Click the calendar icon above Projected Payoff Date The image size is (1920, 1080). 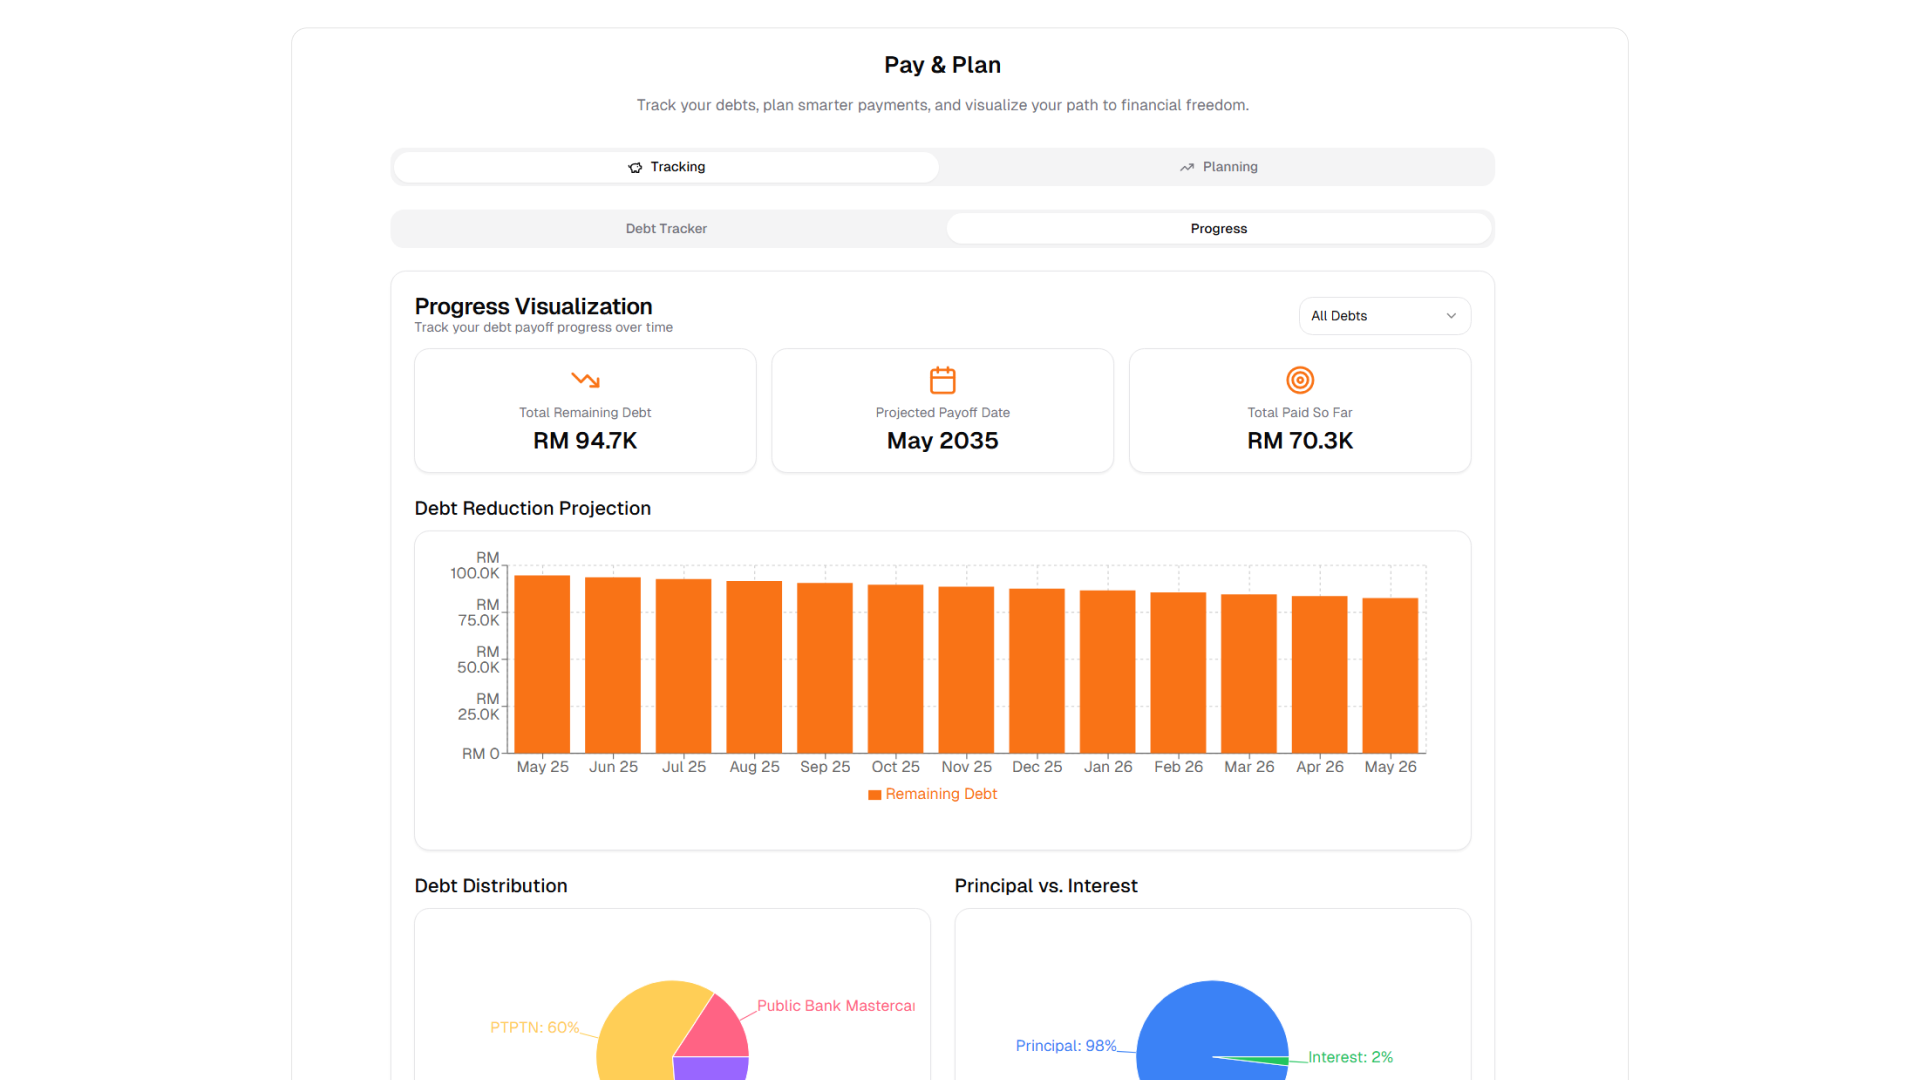[942, 380]
